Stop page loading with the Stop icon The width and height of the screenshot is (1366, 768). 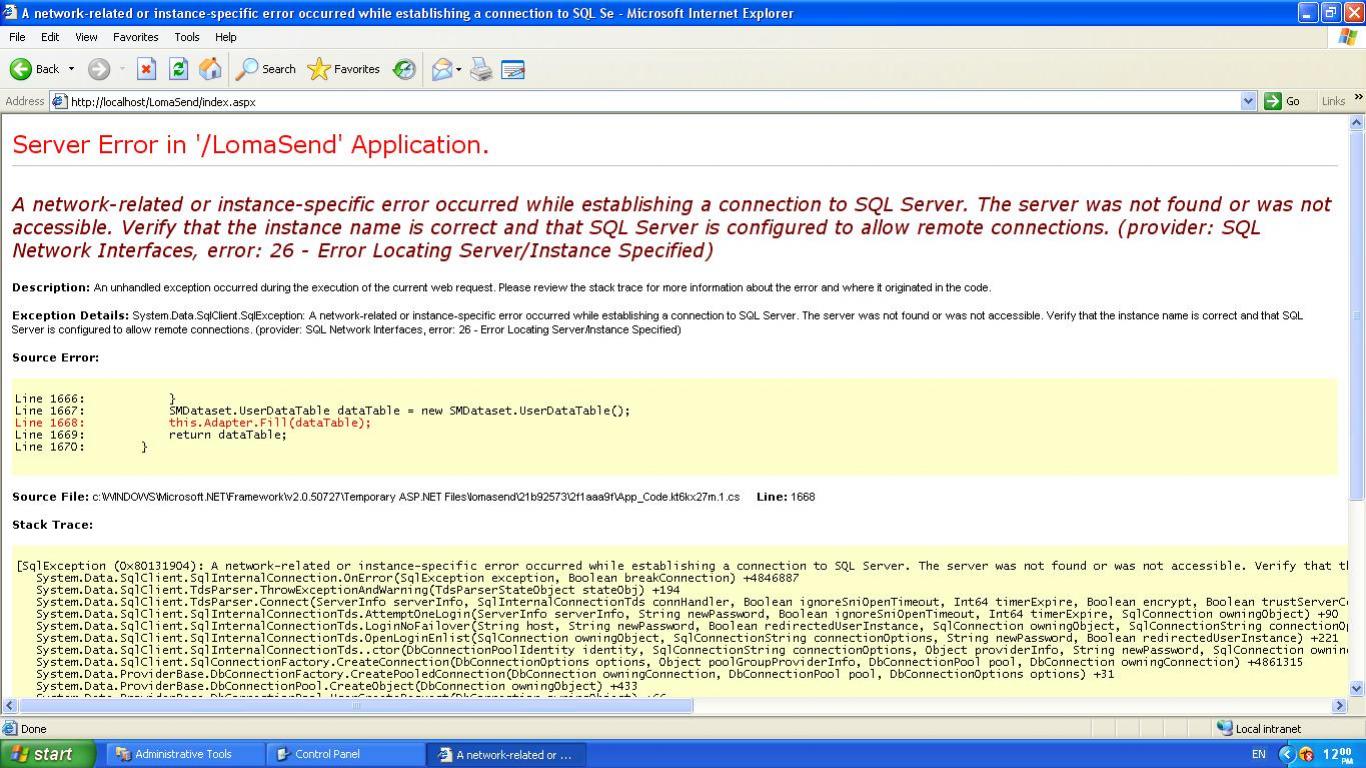pyautogui.click(x=146, y=69)
